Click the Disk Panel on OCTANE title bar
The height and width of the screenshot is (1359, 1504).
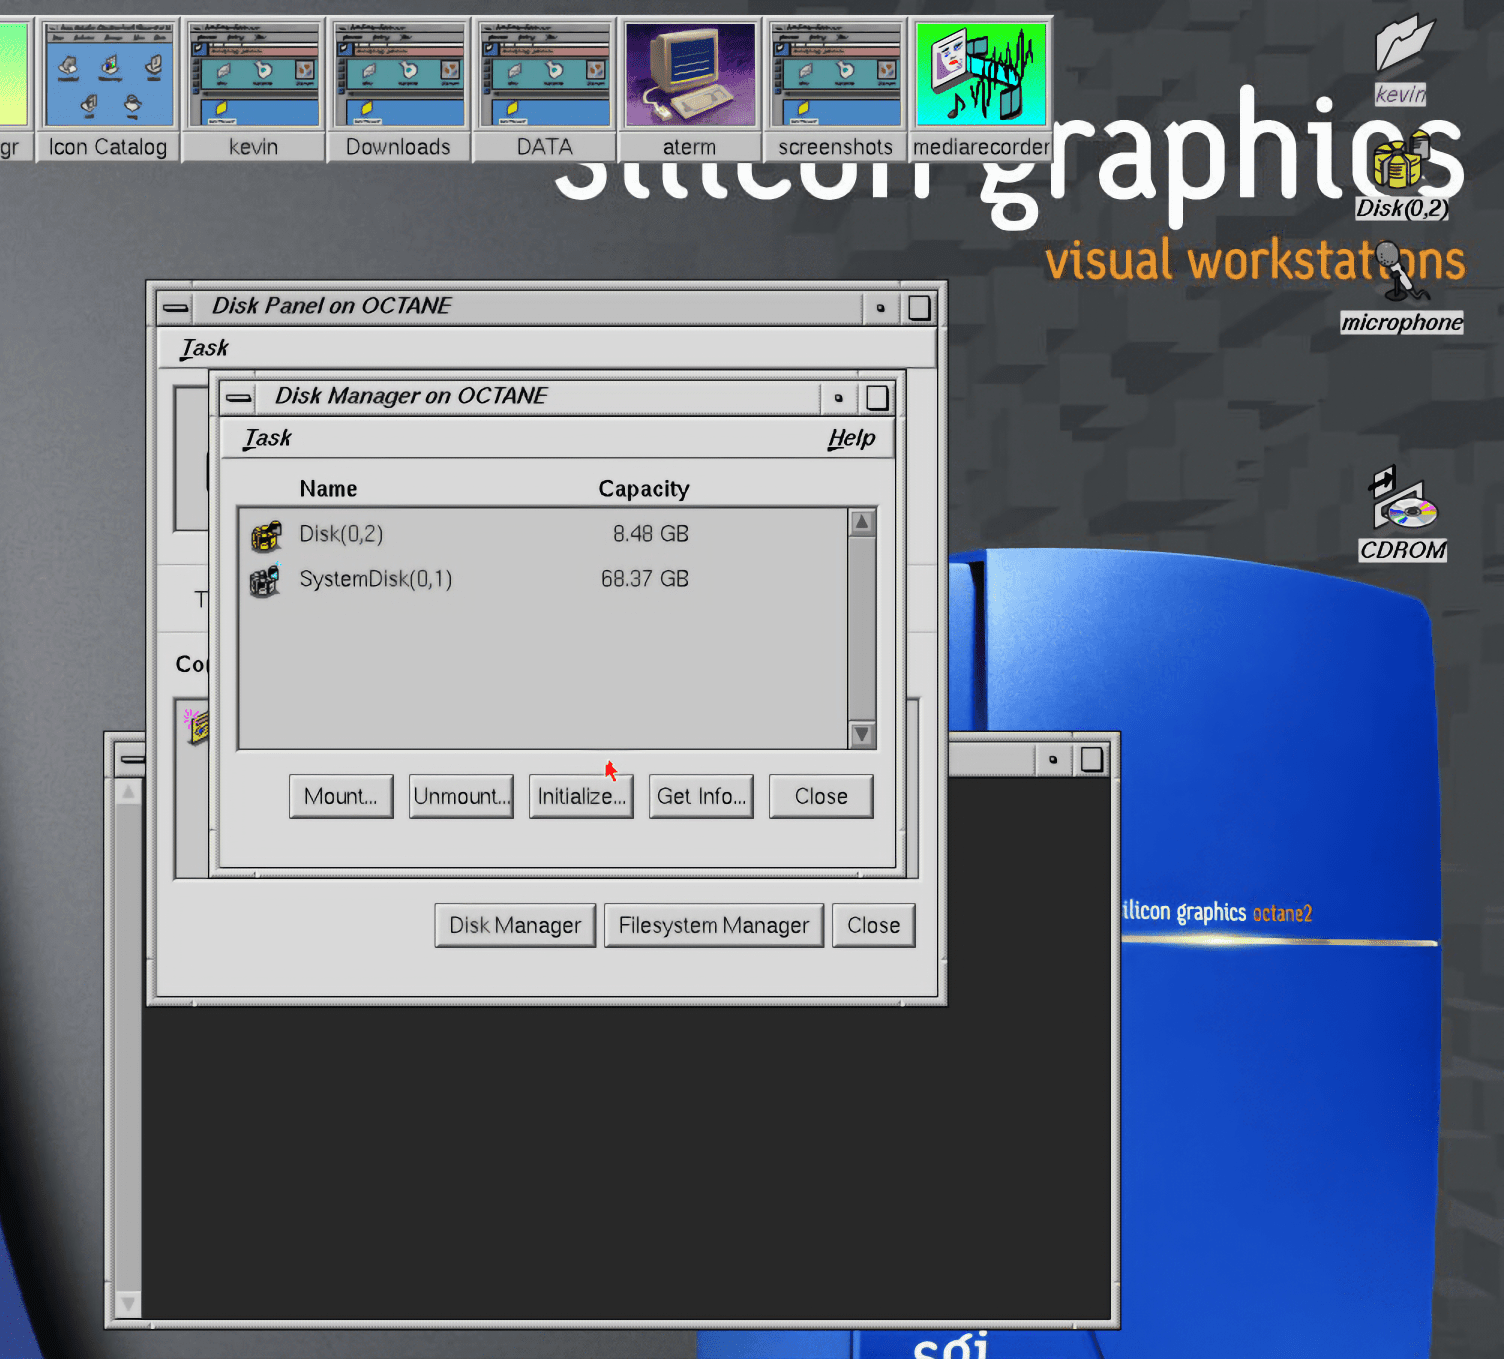527,307
